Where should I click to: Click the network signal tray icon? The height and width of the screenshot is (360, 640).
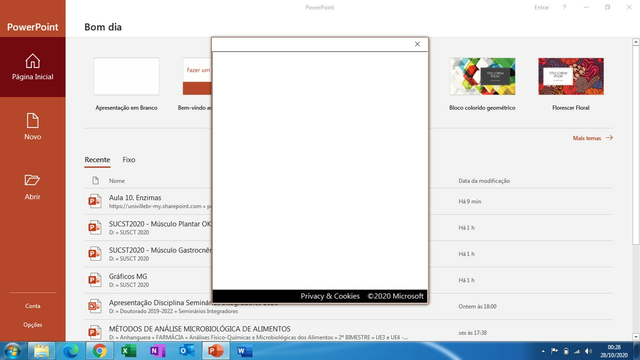577,351
